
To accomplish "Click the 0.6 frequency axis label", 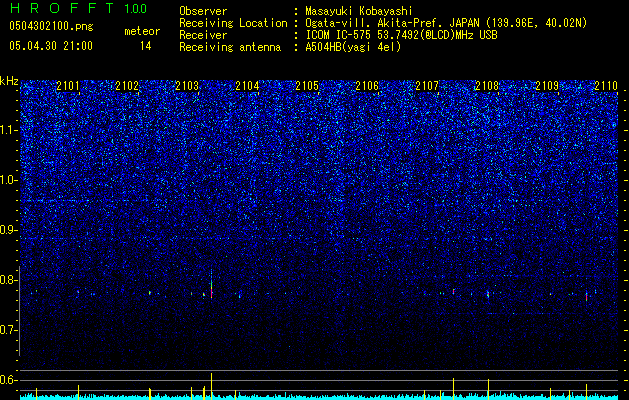I will (x=8, y=380).
